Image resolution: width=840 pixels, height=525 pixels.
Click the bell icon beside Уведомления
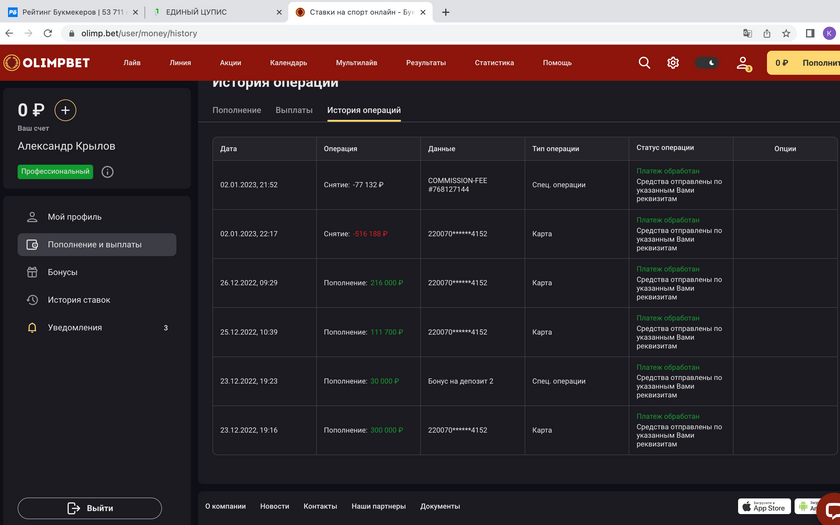coord(32,328)
